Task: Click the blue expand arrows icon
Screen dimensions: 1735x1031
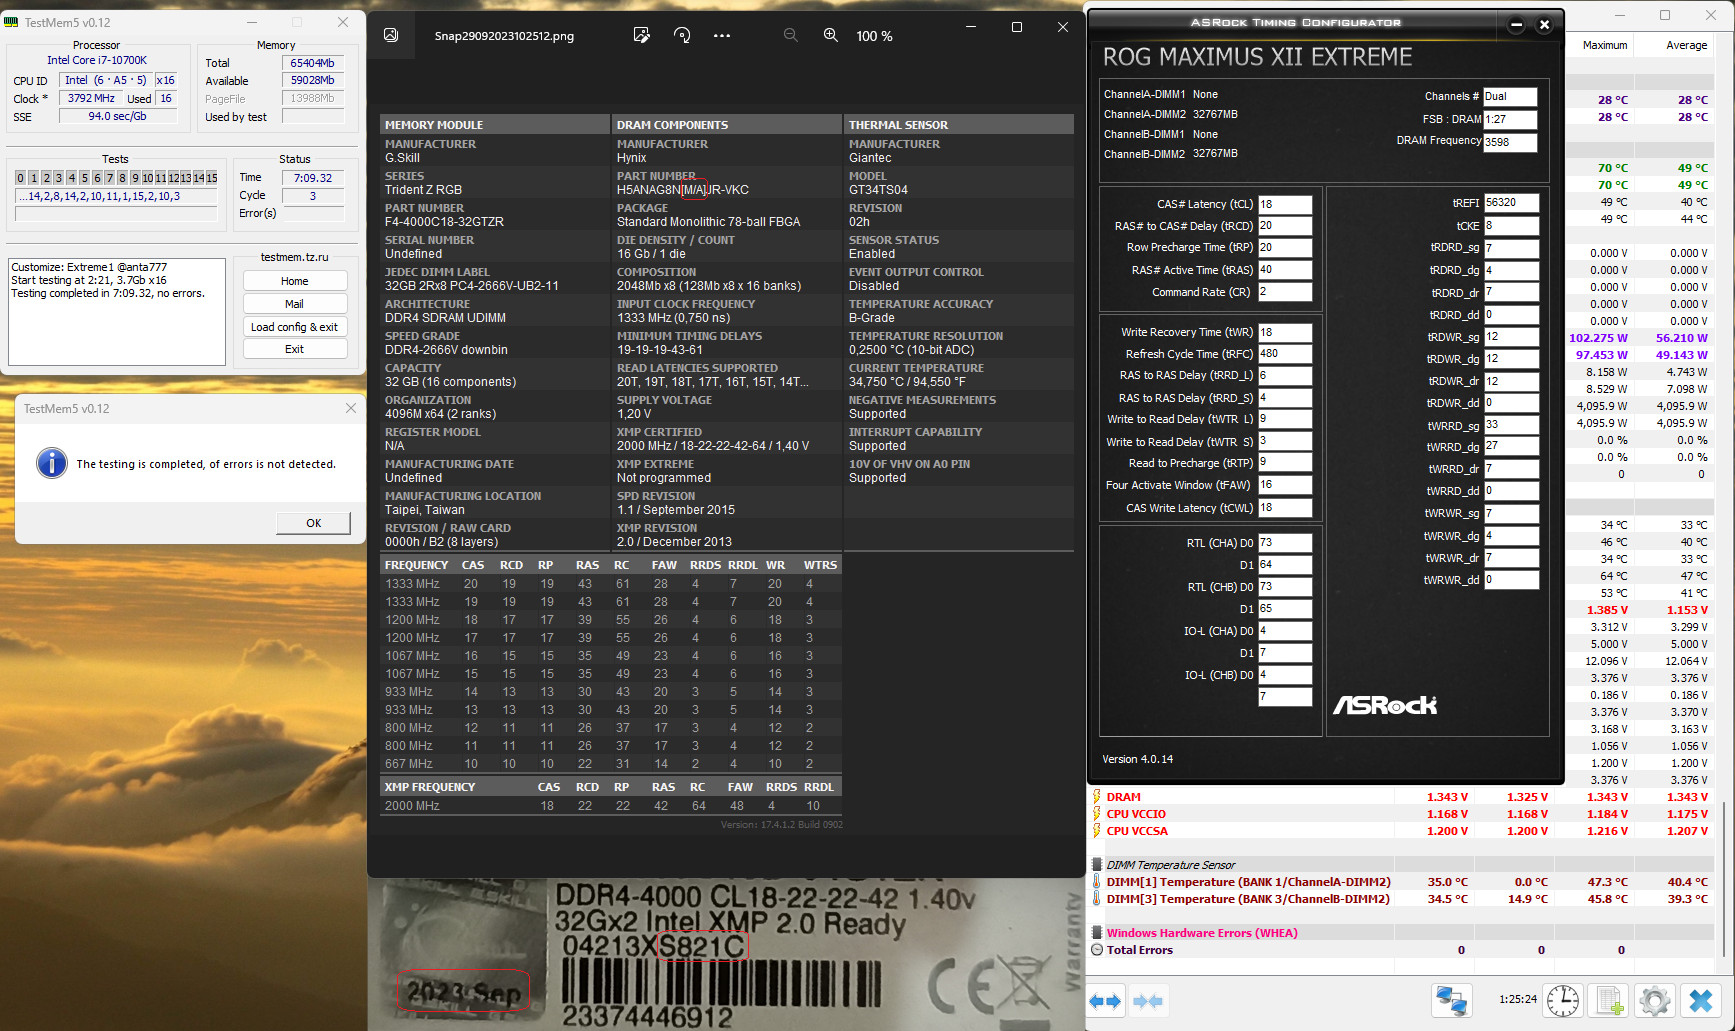Action: tap(1105, 1000)
